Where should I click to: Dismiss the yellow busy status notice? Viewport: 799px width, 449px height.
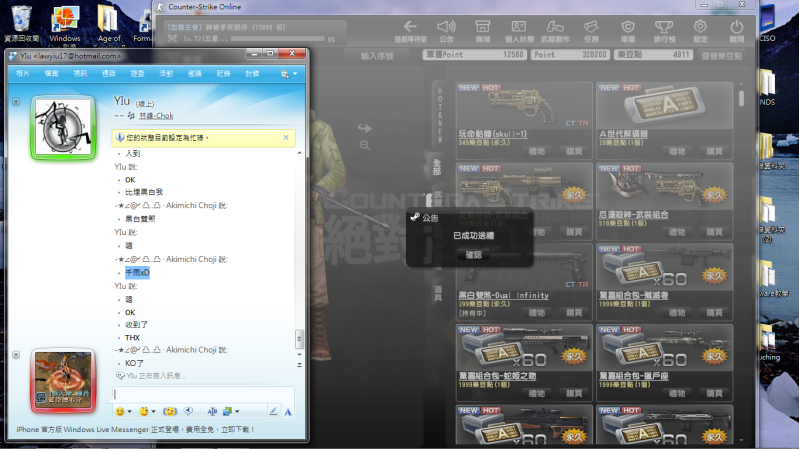(286, 138)
